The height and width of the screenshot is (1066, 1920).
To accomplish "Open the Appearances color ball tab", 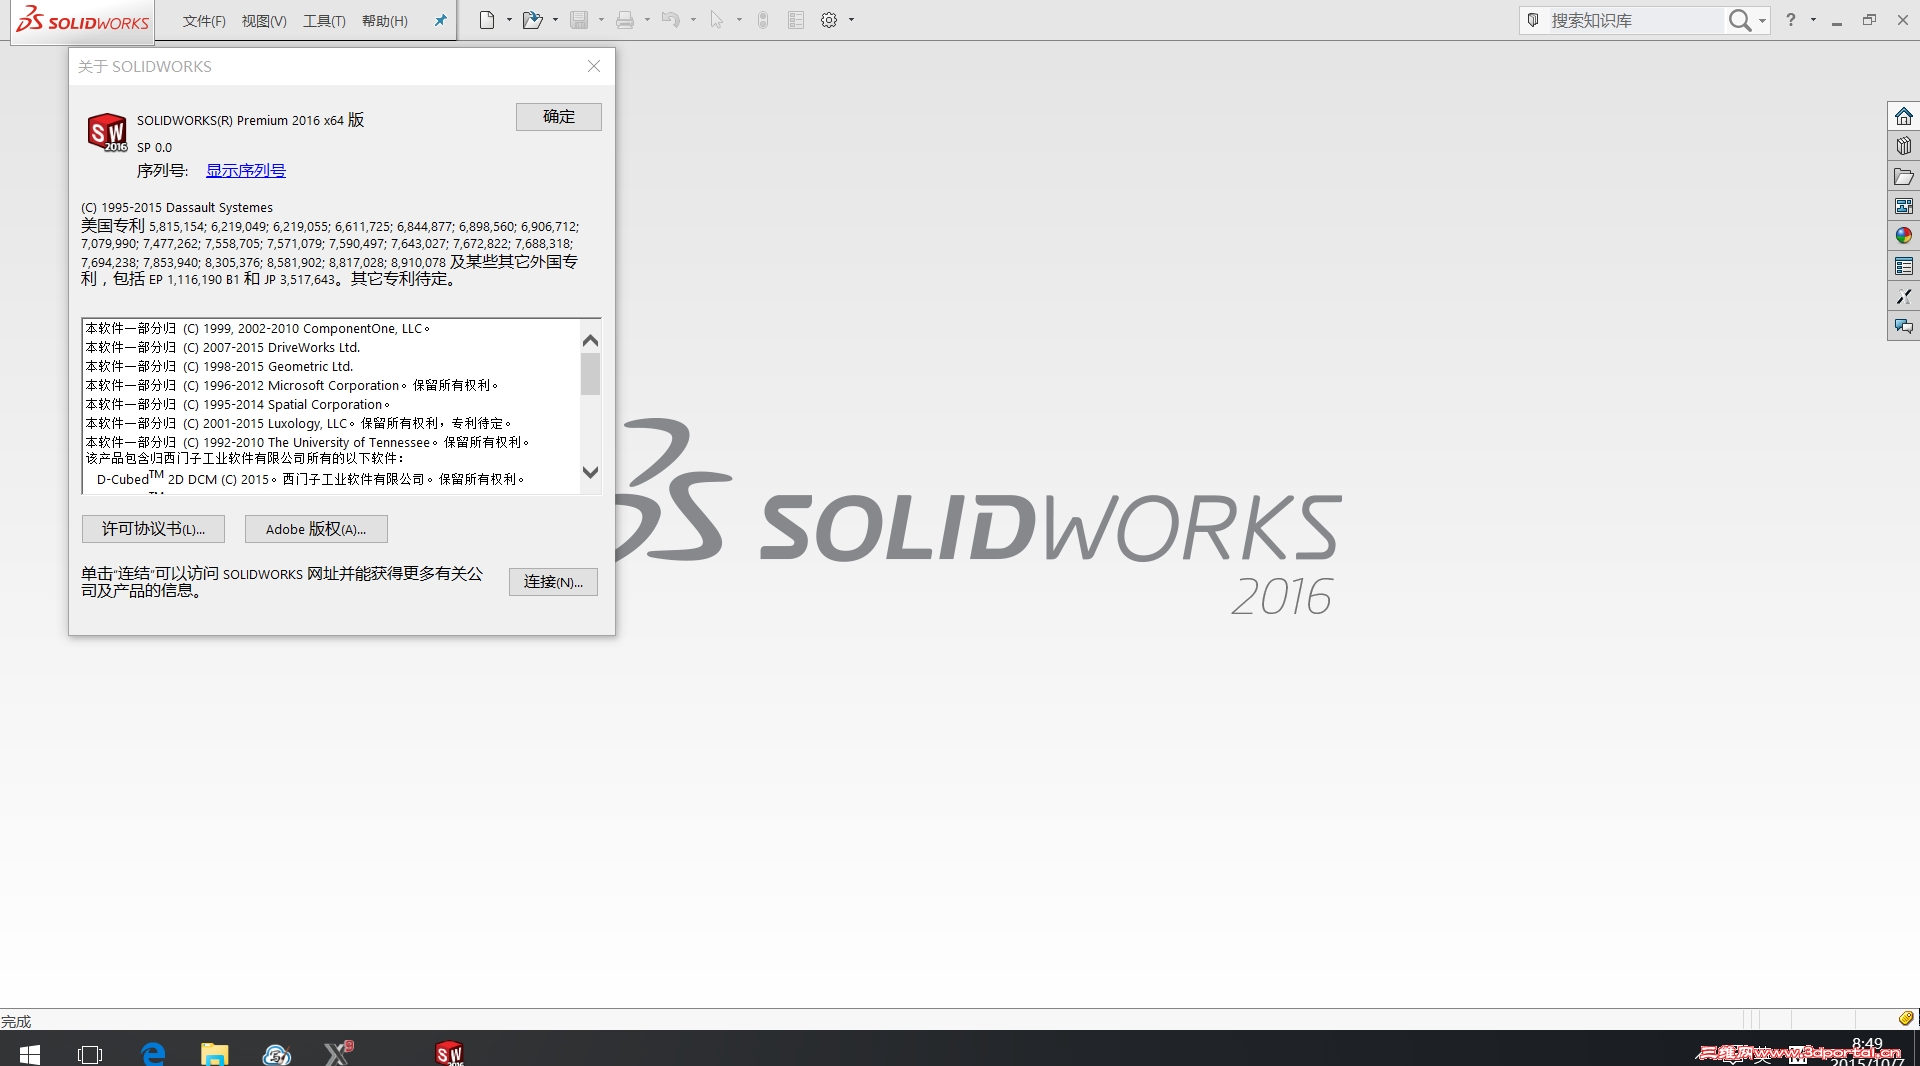I will click(1904, 236).
